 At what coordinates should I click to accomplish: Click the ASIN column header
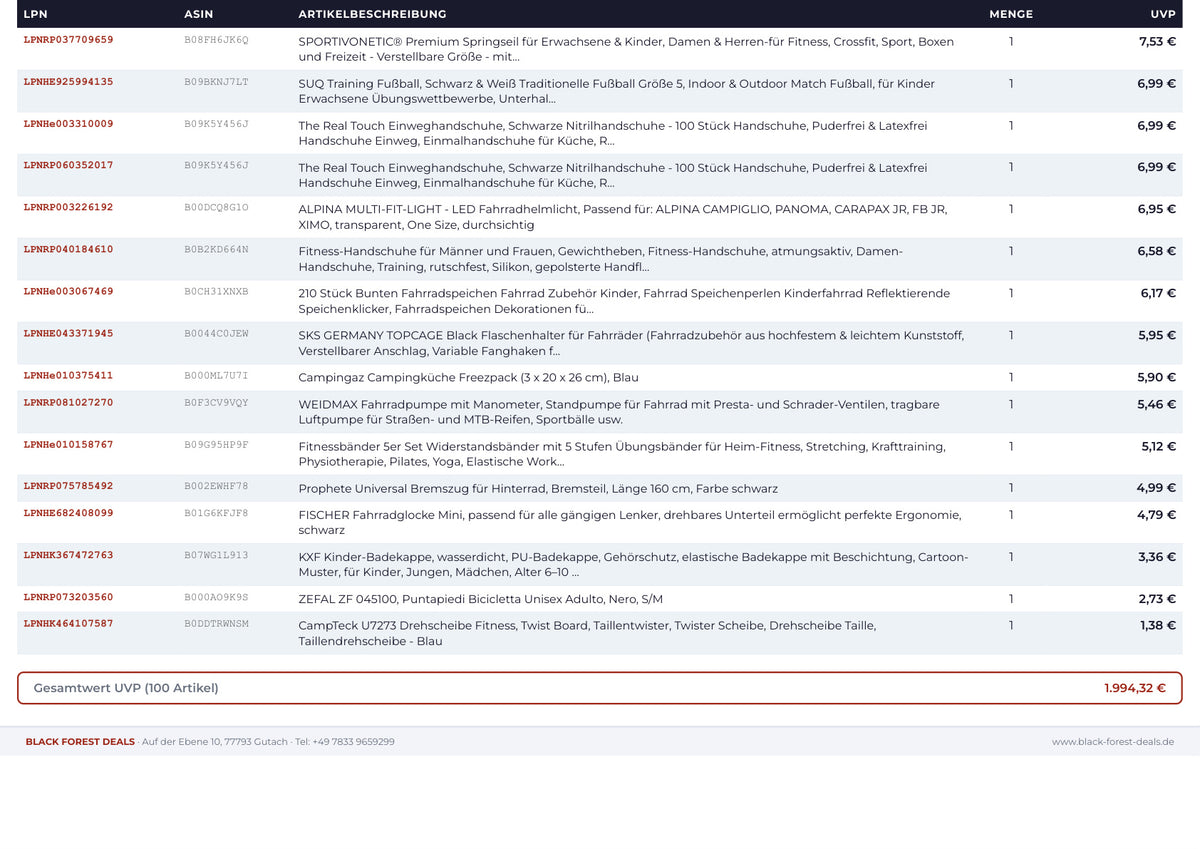pyautogui.click(x=199, y=14)
